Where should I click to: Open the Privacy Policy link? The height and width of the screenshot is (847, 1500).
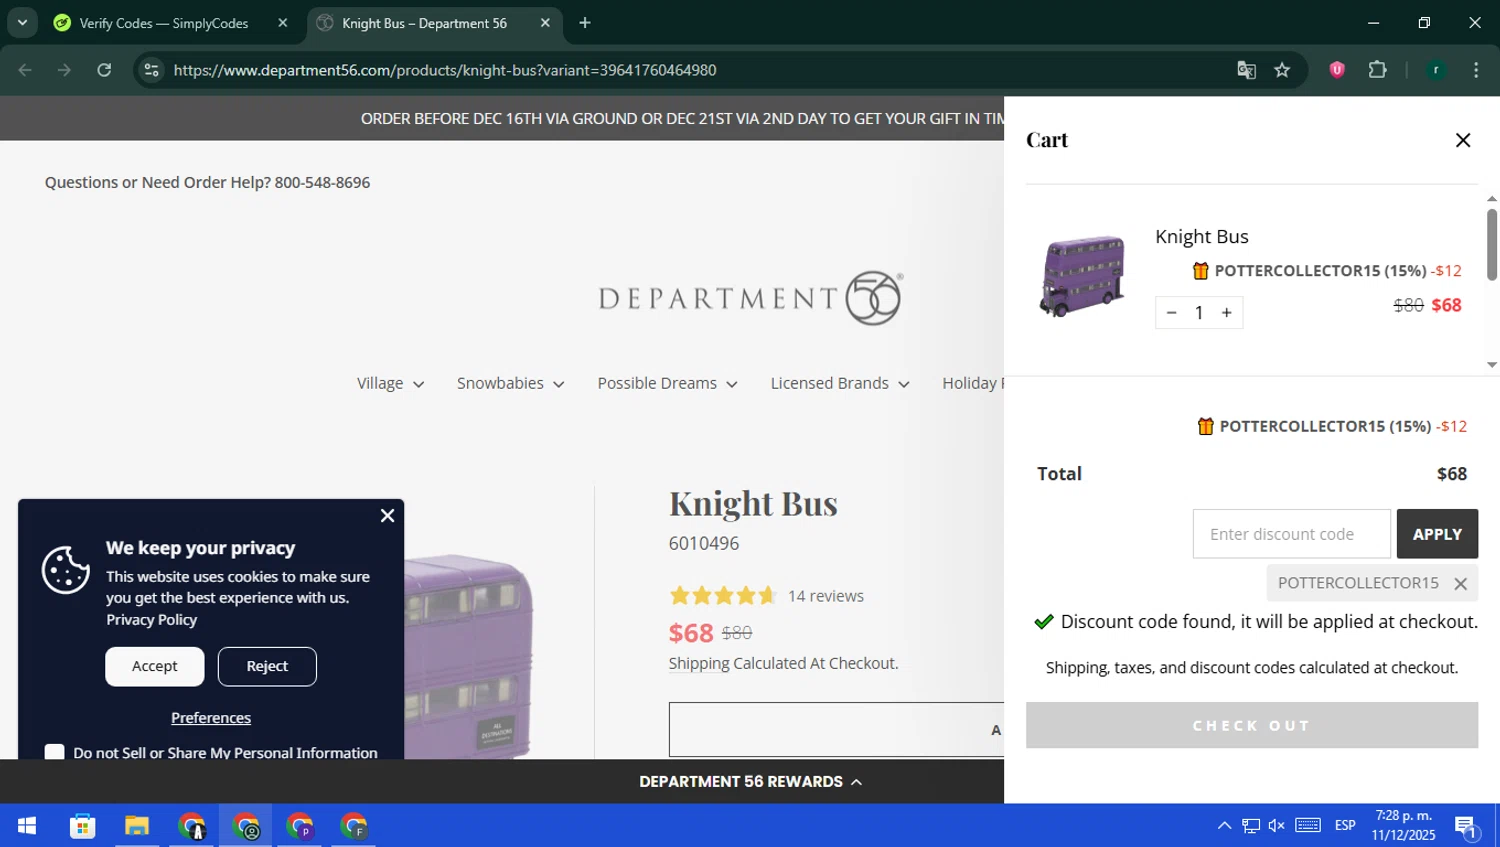152,620
